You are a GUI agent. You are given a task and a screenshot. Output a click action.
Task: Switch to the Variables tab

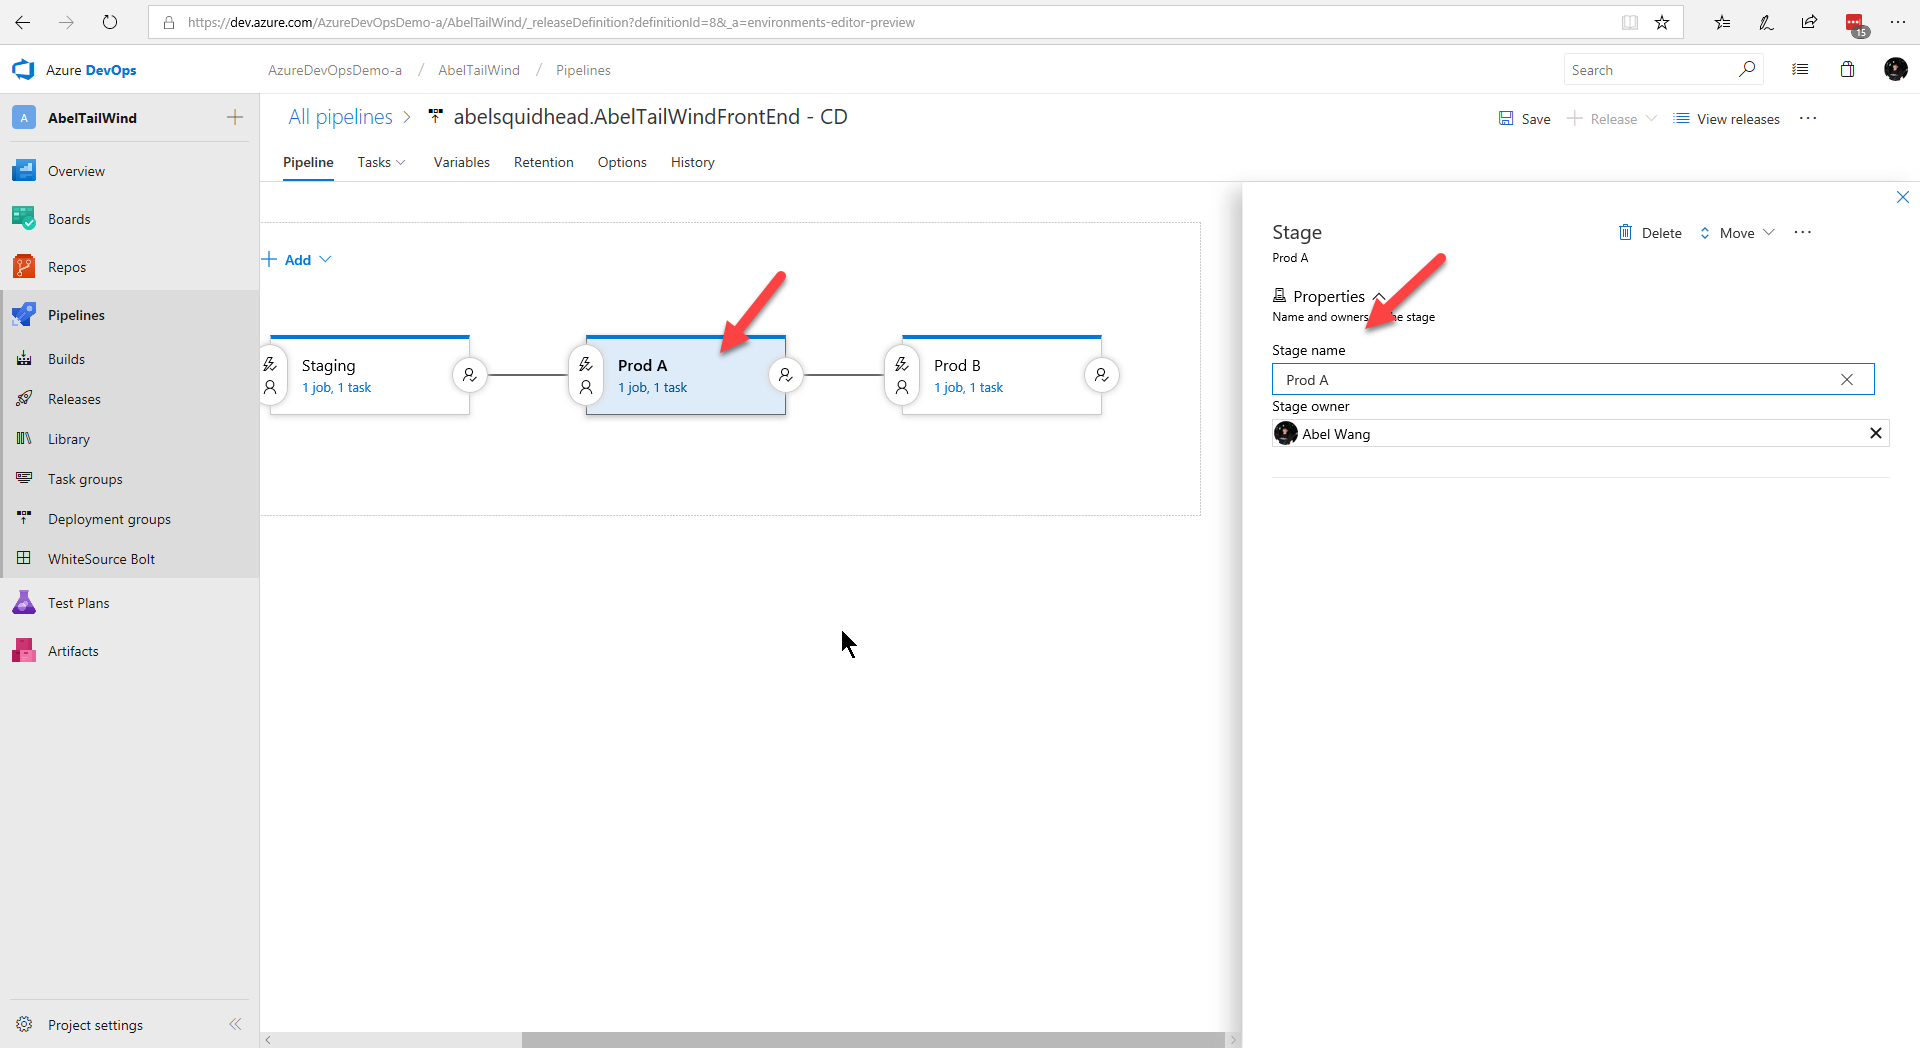coord(462,162)
